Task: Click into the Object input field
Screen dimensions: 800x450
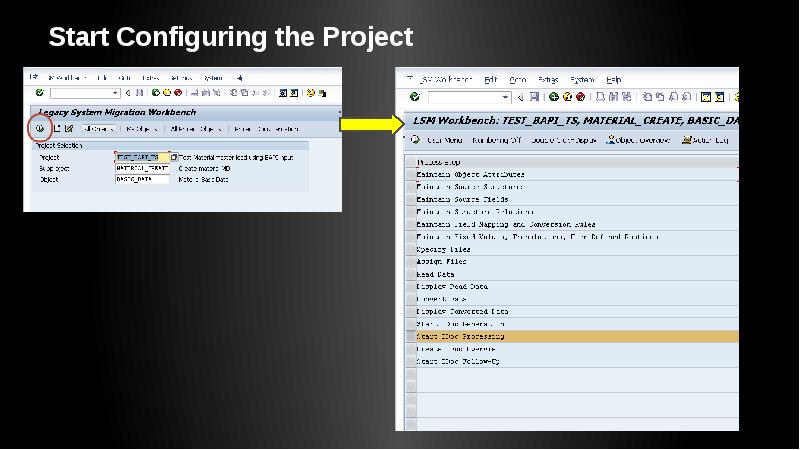Action: click(142, 180)
